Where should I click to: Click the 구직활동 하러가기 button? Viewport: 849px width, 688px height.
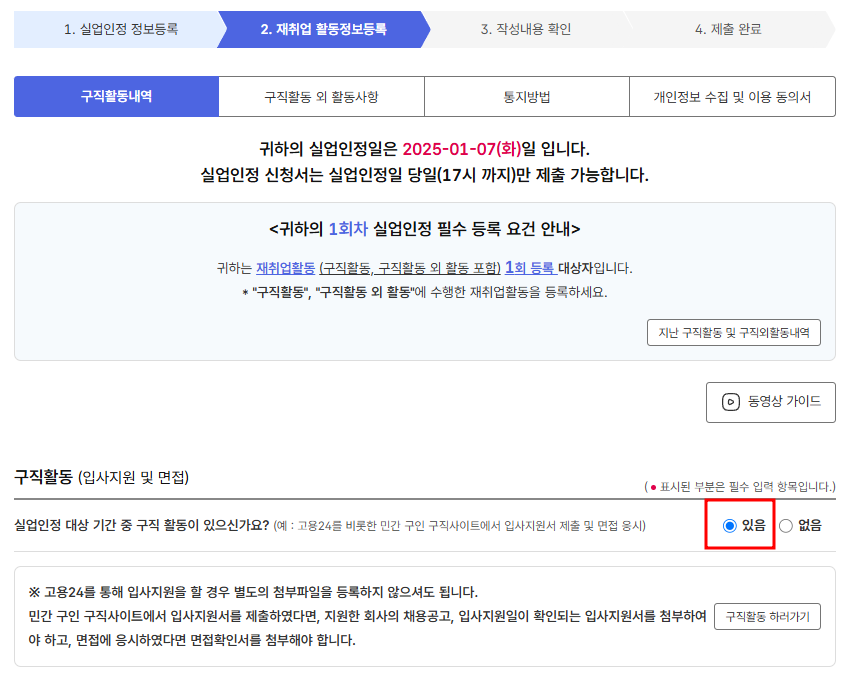[x=767, y=617]
